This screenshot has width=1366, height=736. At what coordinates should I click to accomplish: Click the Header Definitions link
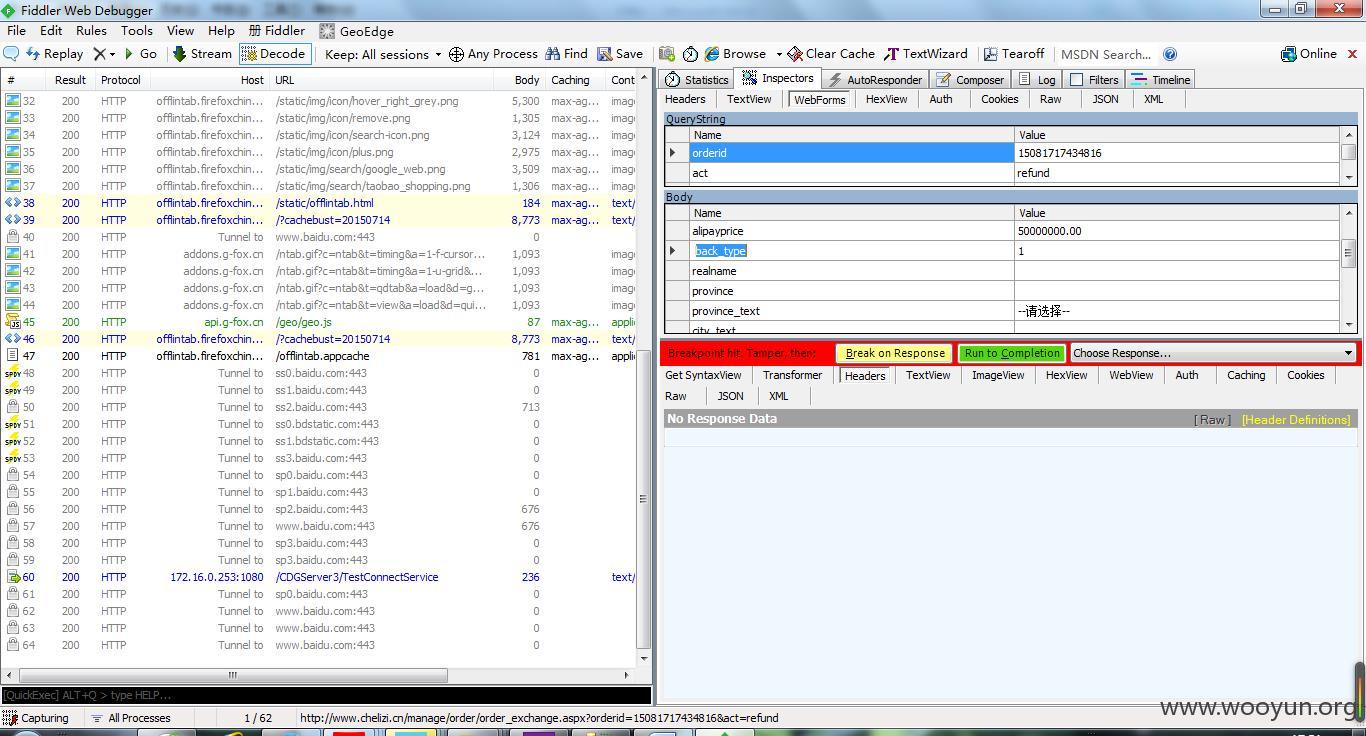pos(1296,420)
